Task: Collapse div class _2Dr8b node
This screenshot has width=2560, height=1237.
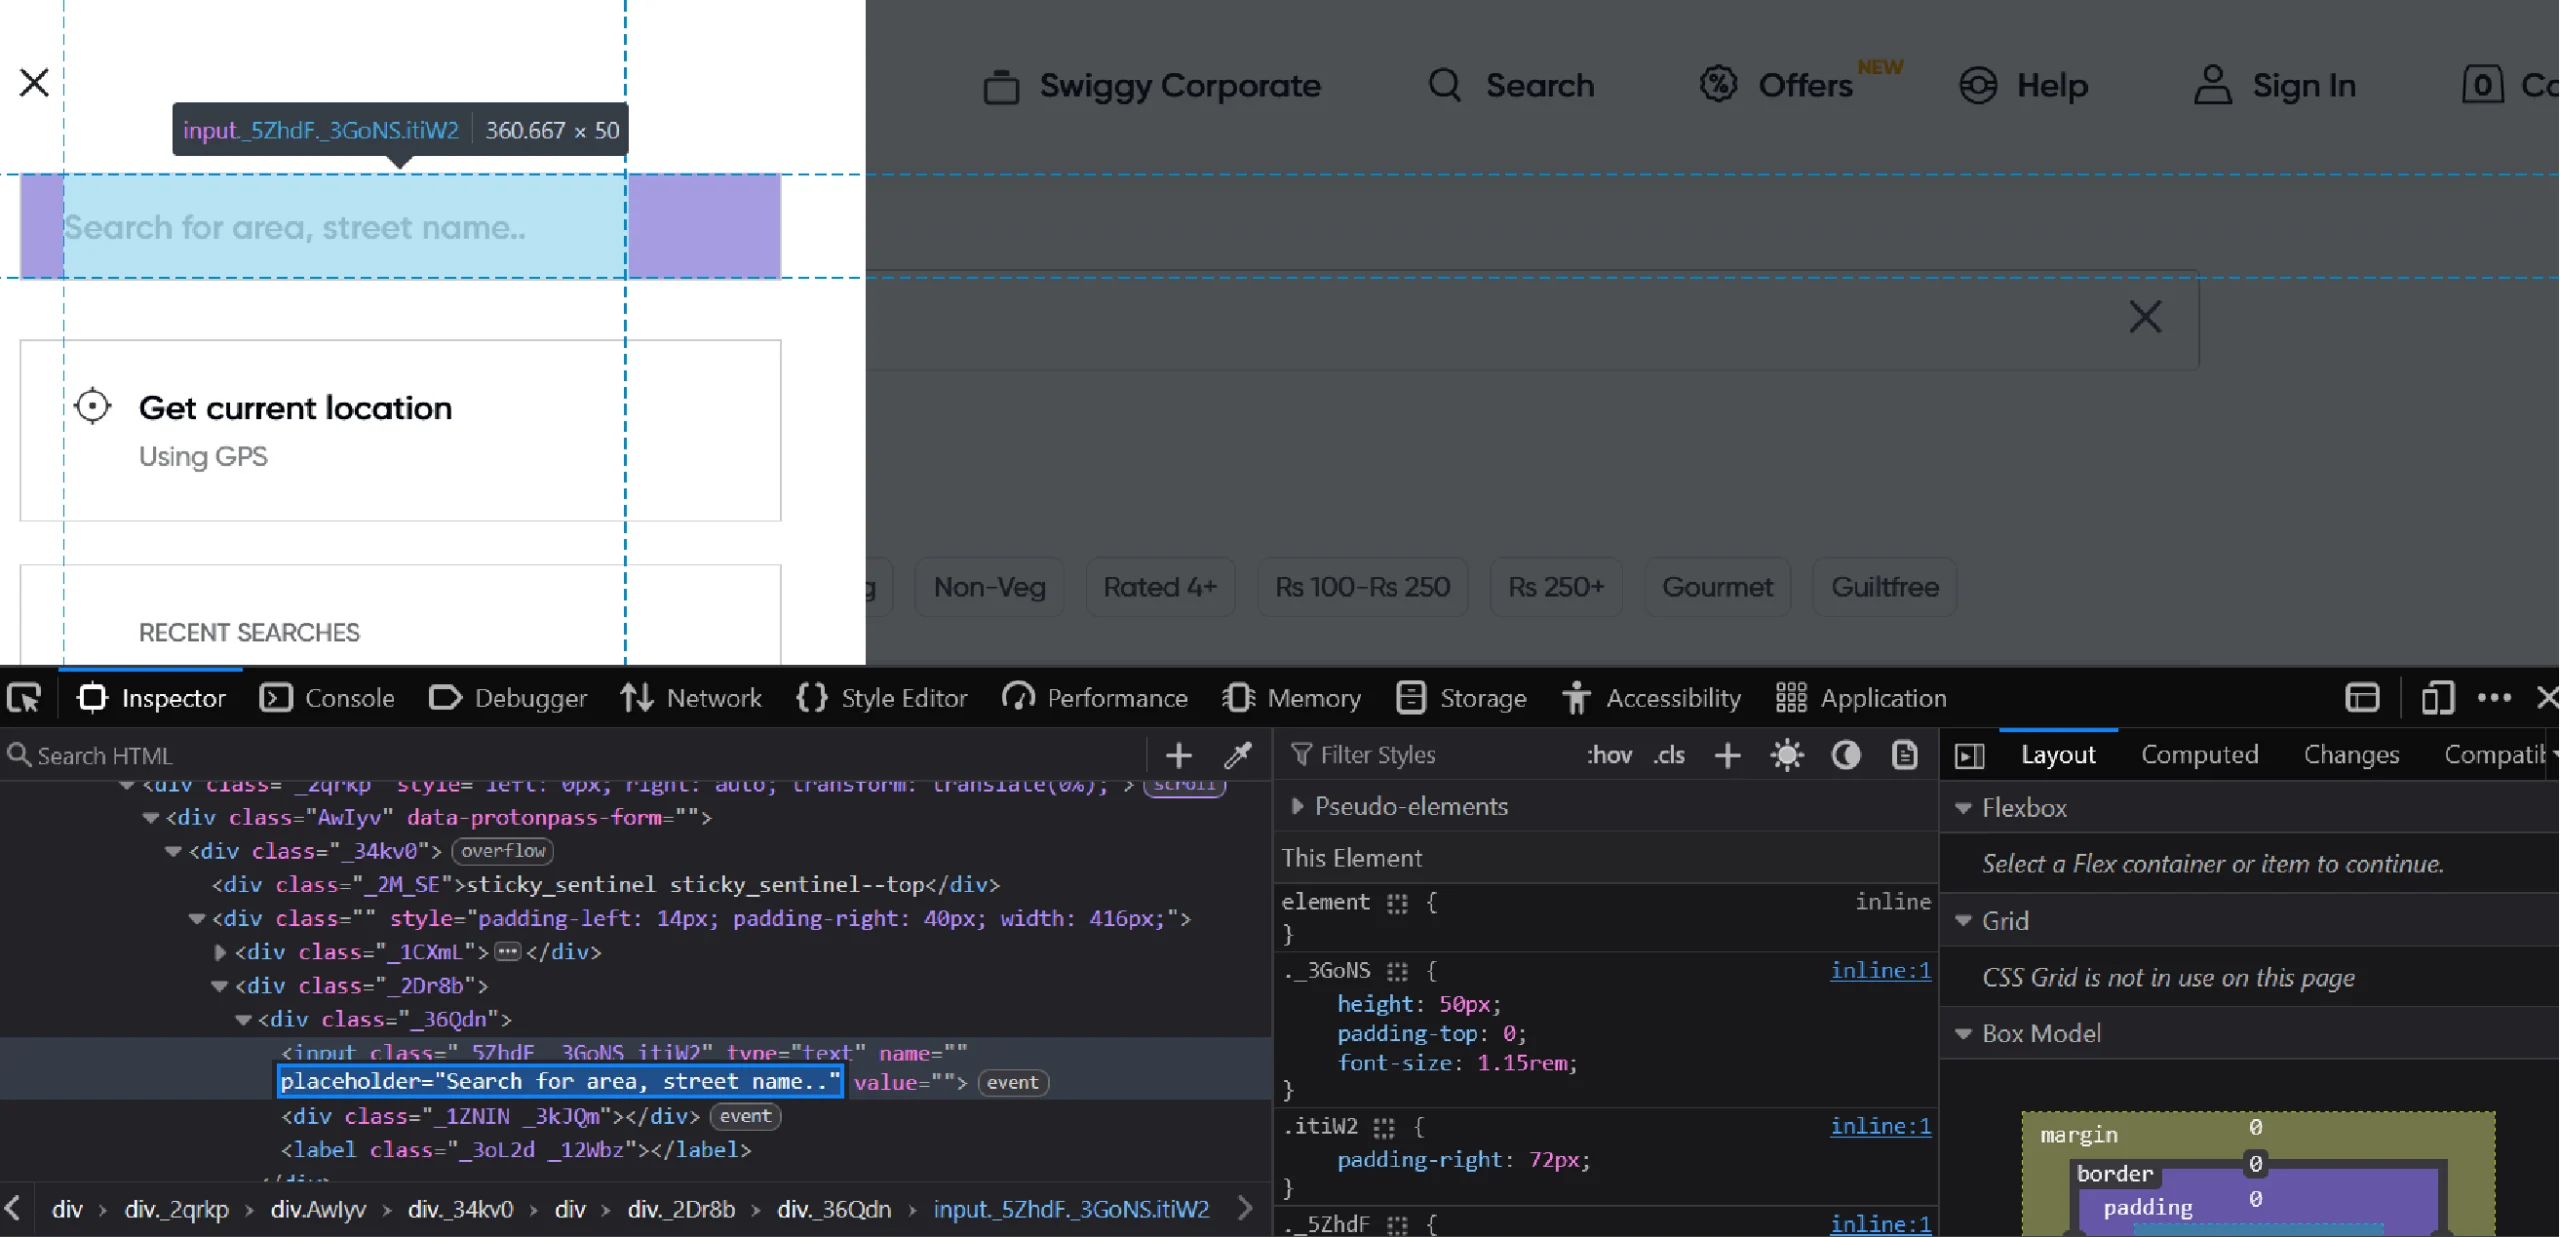Action: pyautogui.click(x=220, y=986)
